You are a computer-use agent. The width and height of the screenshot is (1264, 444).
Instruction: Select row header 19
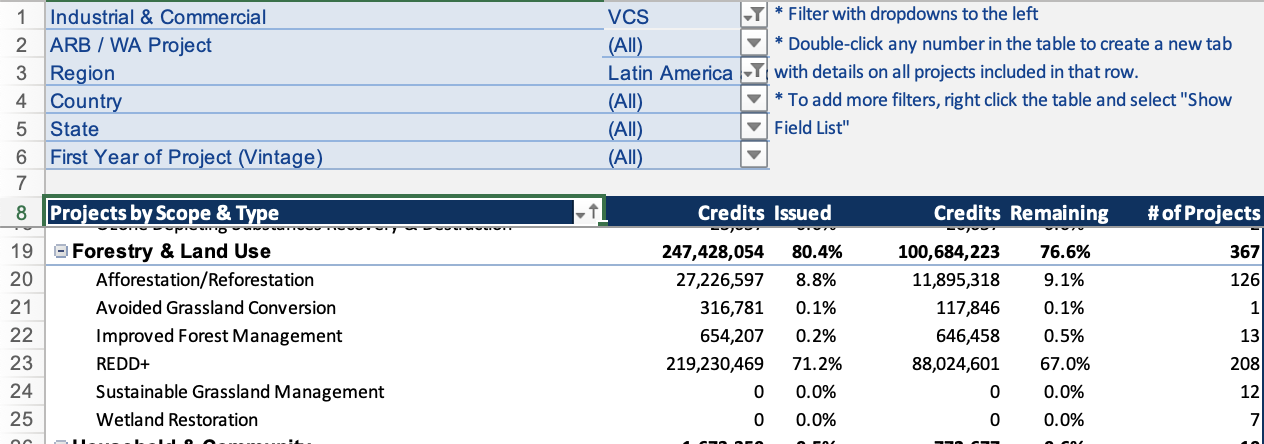click(x=22, y=252)
